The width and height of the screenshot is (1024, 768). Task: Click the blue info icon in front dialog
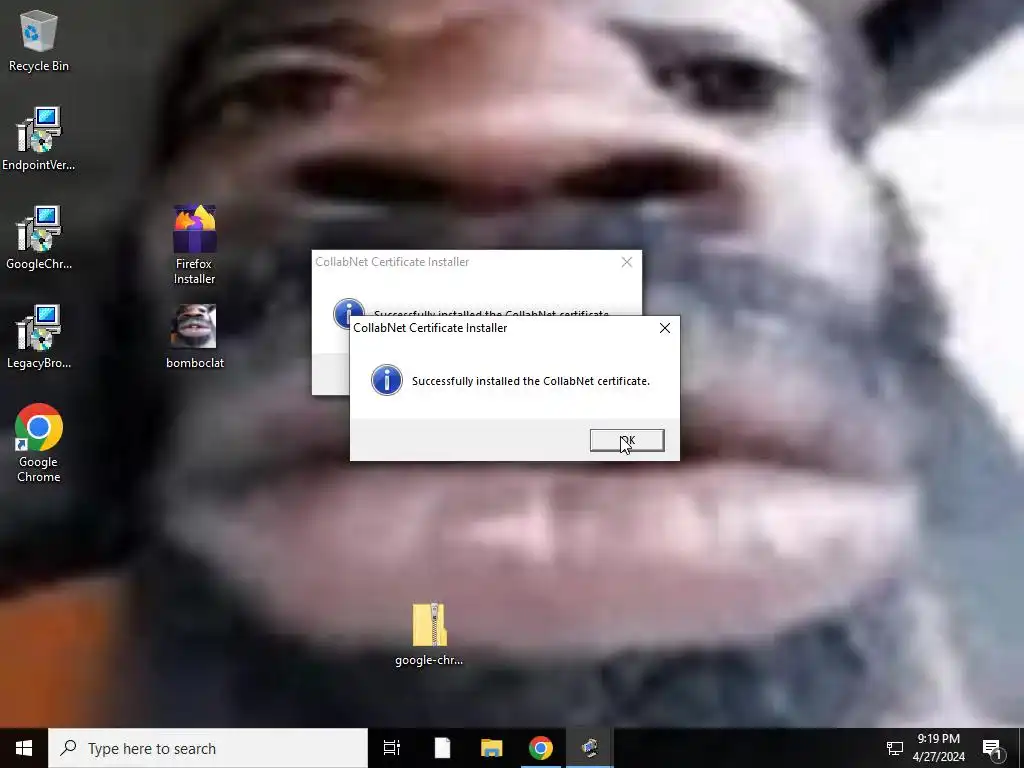pyautogui.click(x=387, y=380)
